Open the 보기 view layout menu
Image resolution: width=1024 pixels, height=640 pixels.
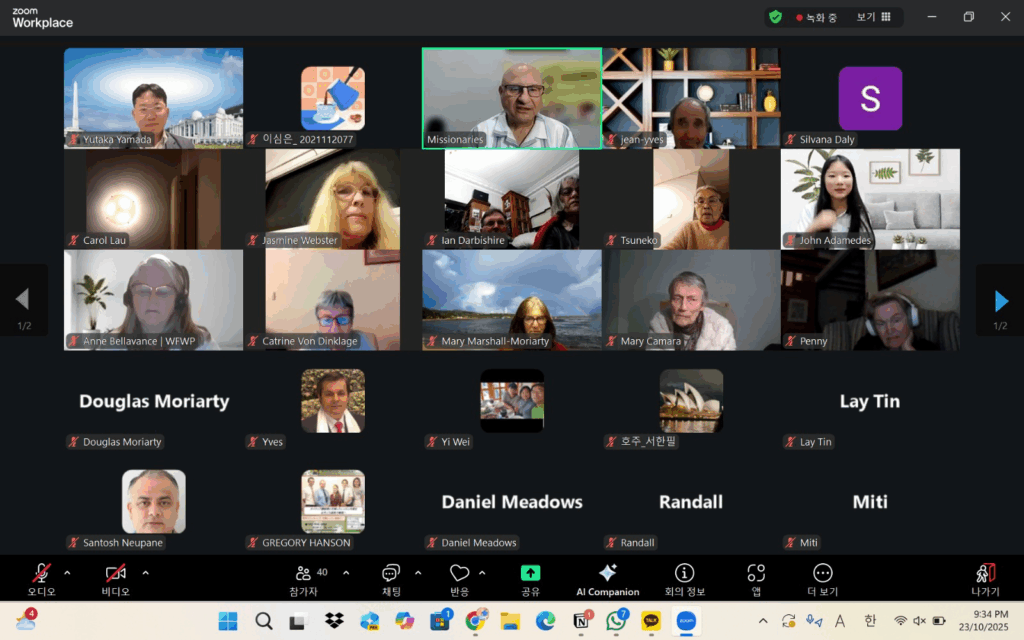pos(873,17)
